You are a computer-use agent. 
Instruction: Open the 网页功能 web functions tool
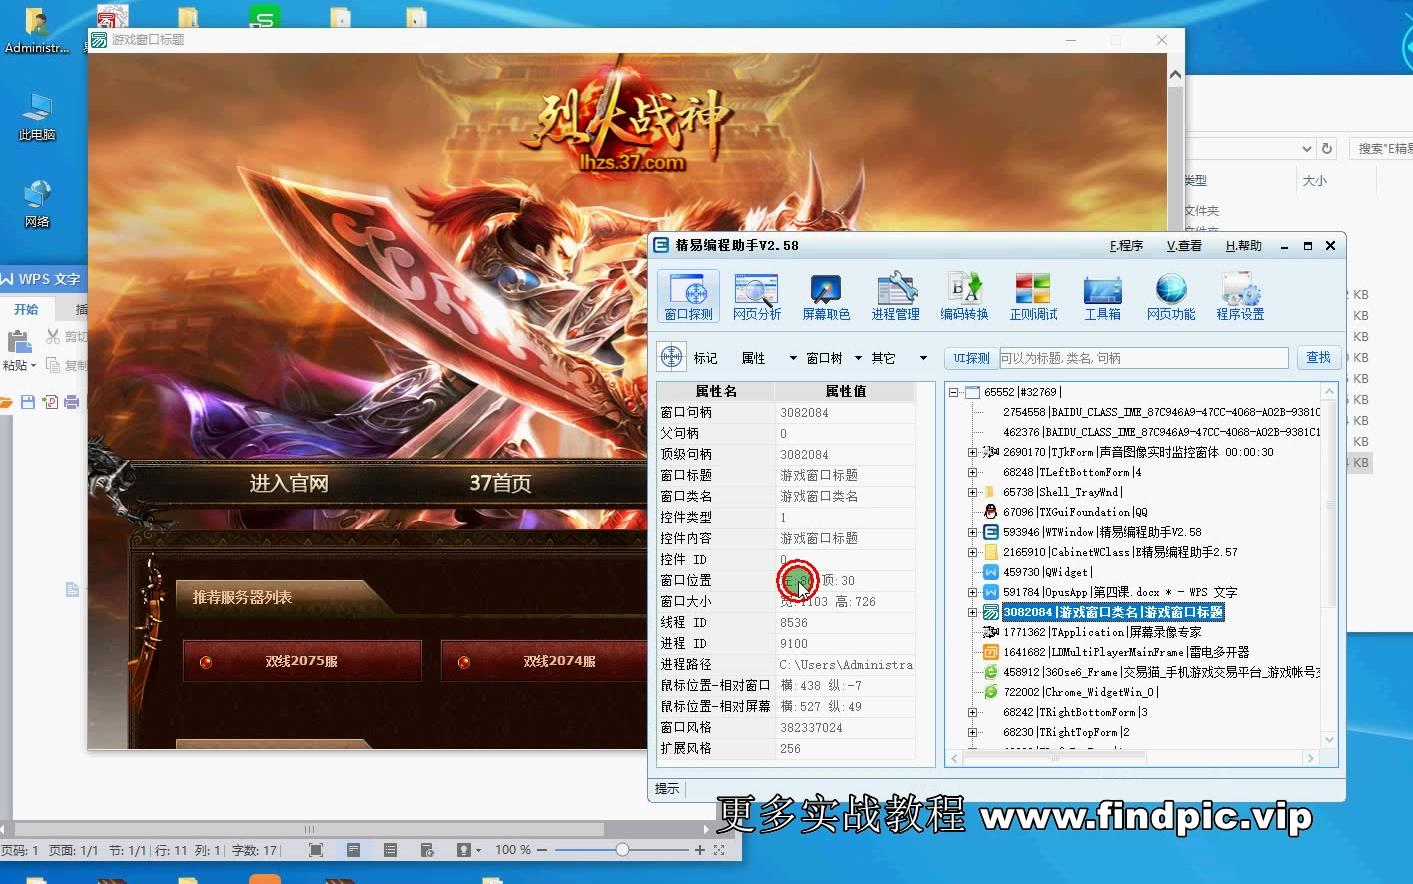(x=1171, y=297)
